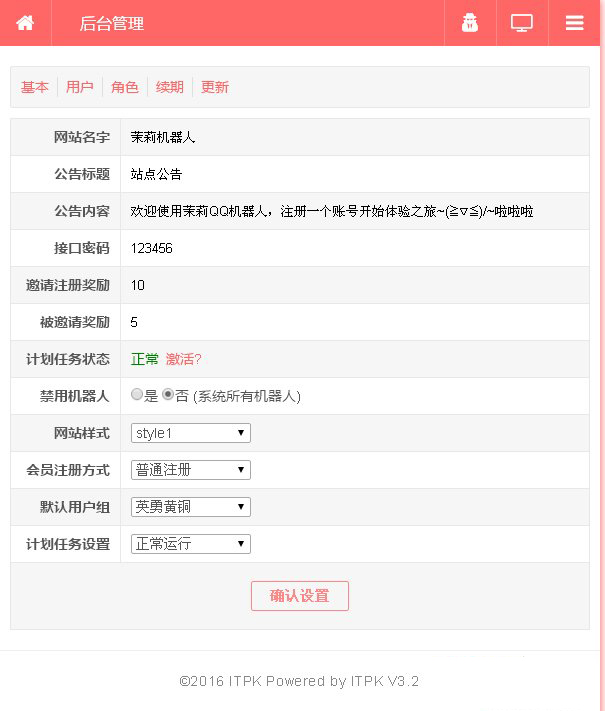
Task: Expand the 默认用户组 英勇黄铜 dropdown
Action: (x=190, y=507)
